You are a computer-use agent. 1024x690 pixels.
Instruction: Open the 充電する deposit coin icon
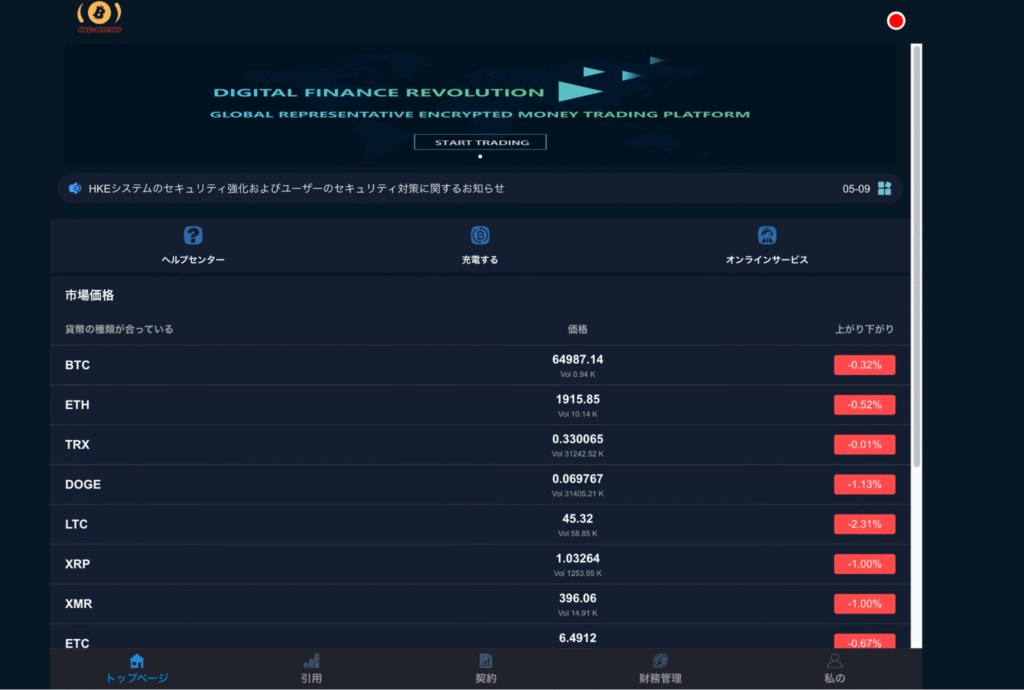[x=480, y=235]
